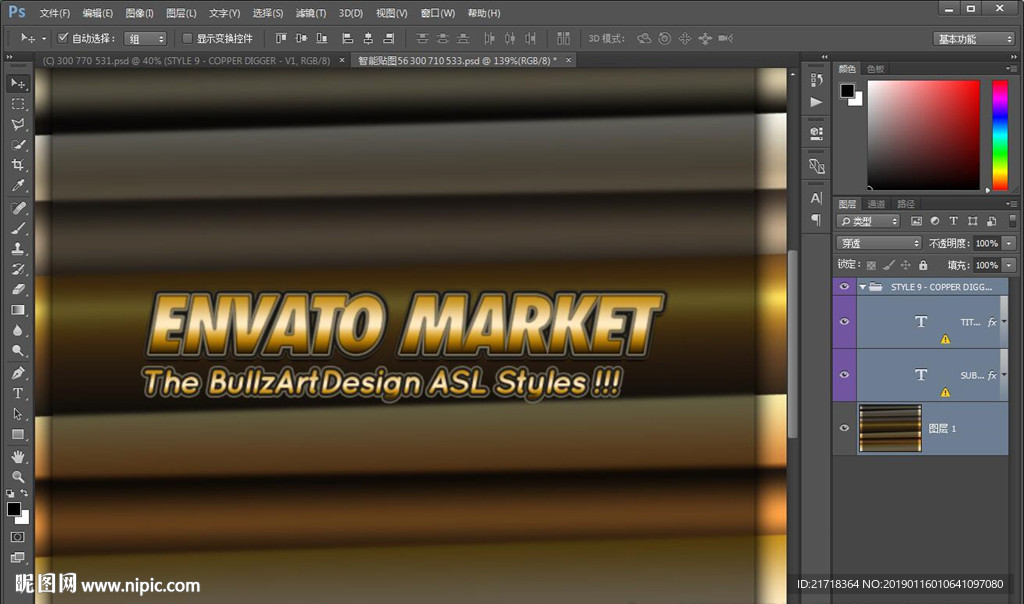1024x604 pixels.
Task: Open the Paragraph panel icon
Action: tap(816, 219)
